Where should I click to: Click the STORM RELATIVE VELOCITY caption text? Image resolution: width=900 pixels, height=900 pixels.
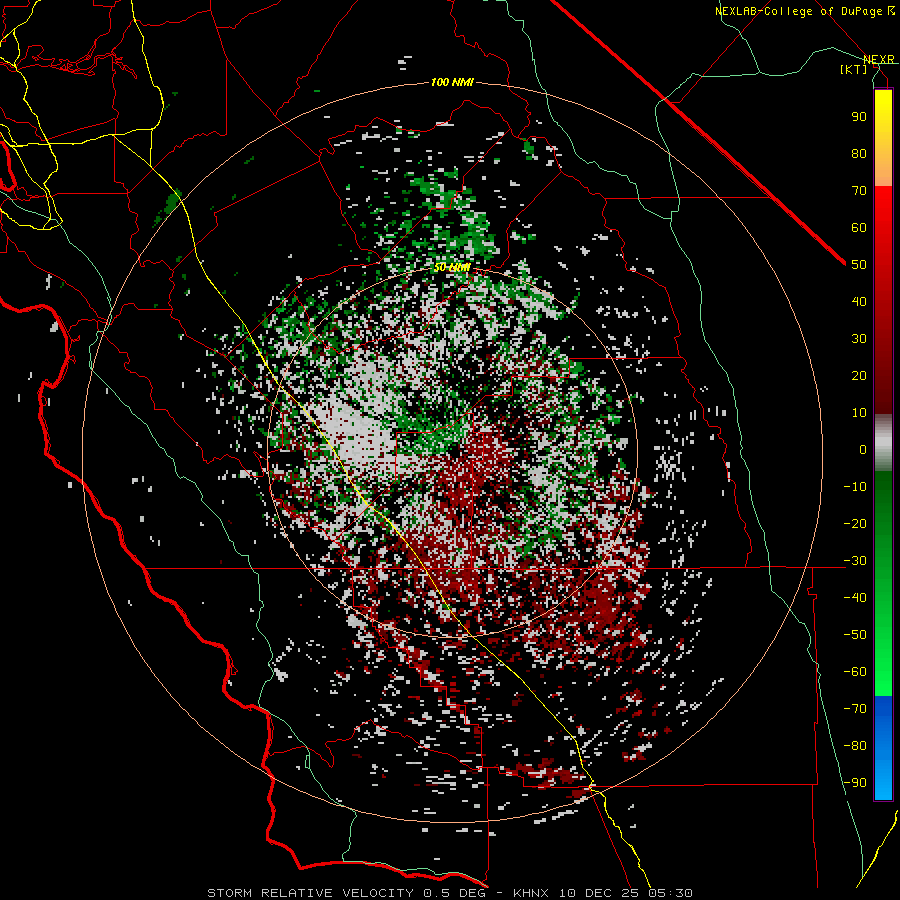click(310, 893)
